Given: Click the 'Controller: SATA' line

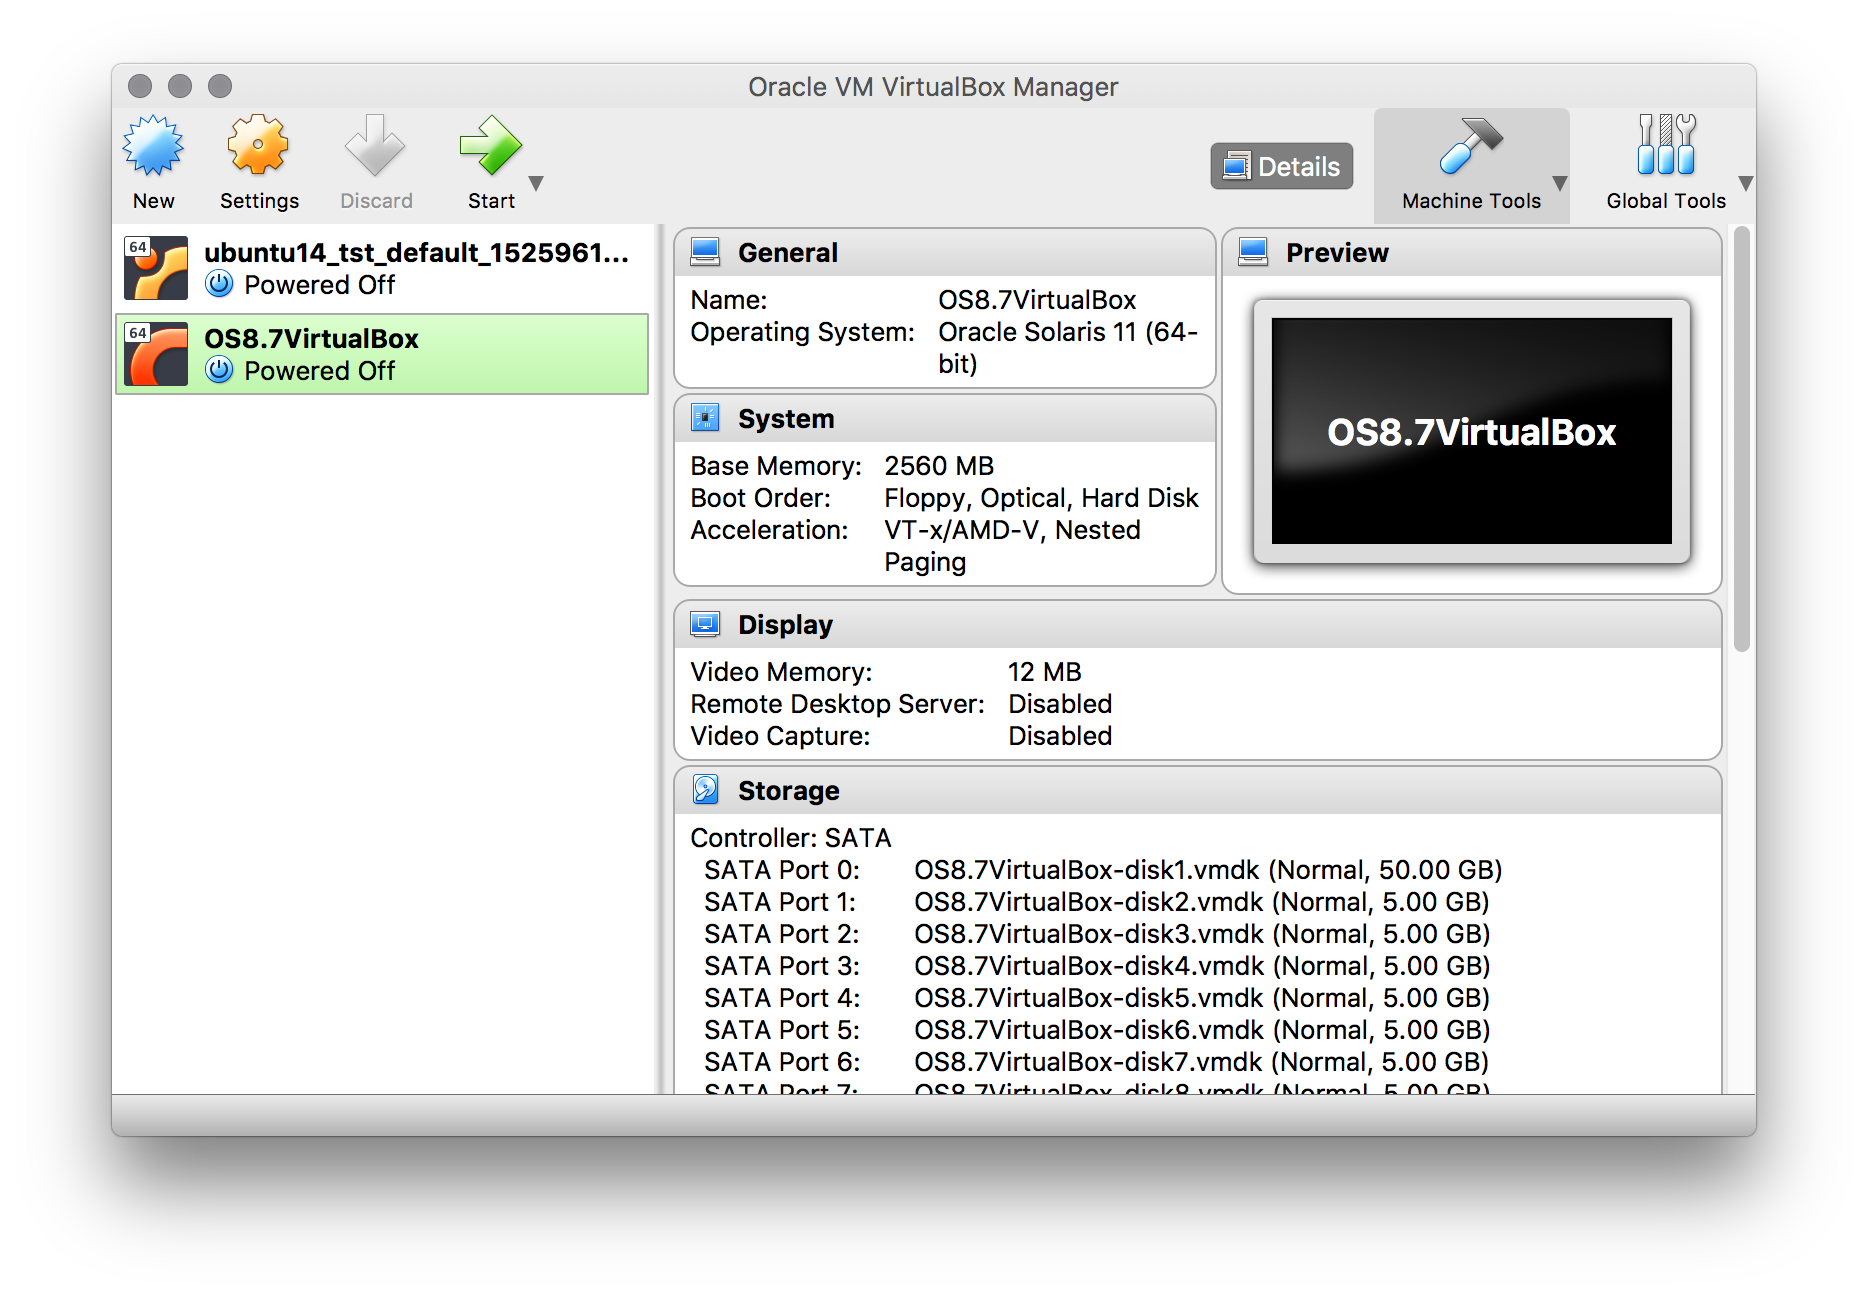Looking at the screenshot, I should [x=790, y=838].
